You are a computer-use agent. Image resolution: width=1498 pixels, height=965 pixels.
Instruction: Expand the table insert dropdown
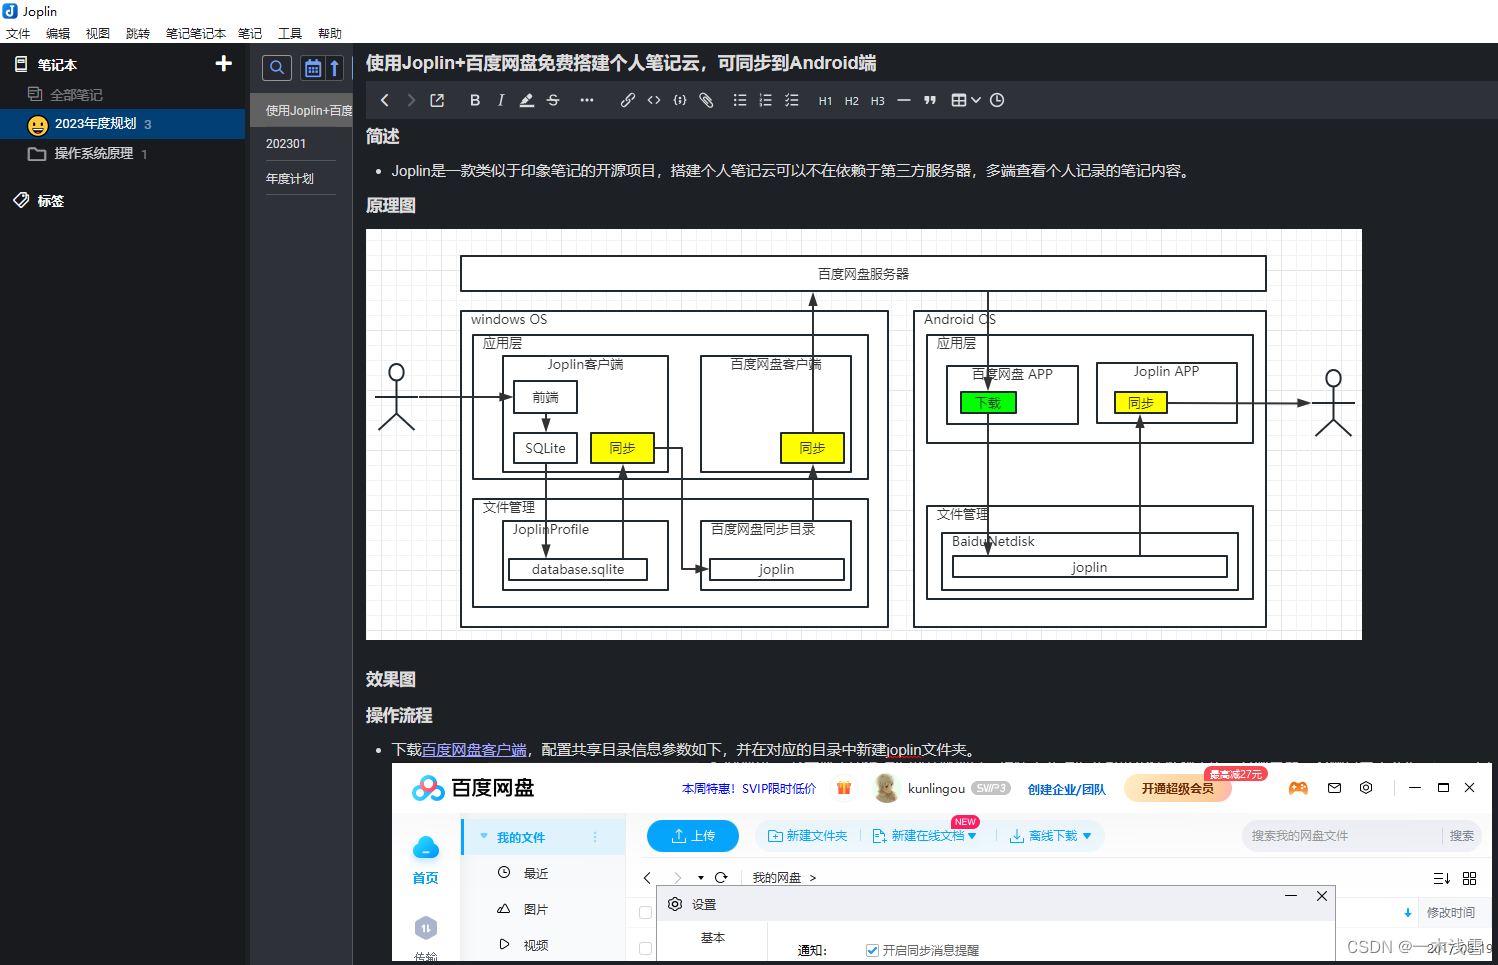975,100
